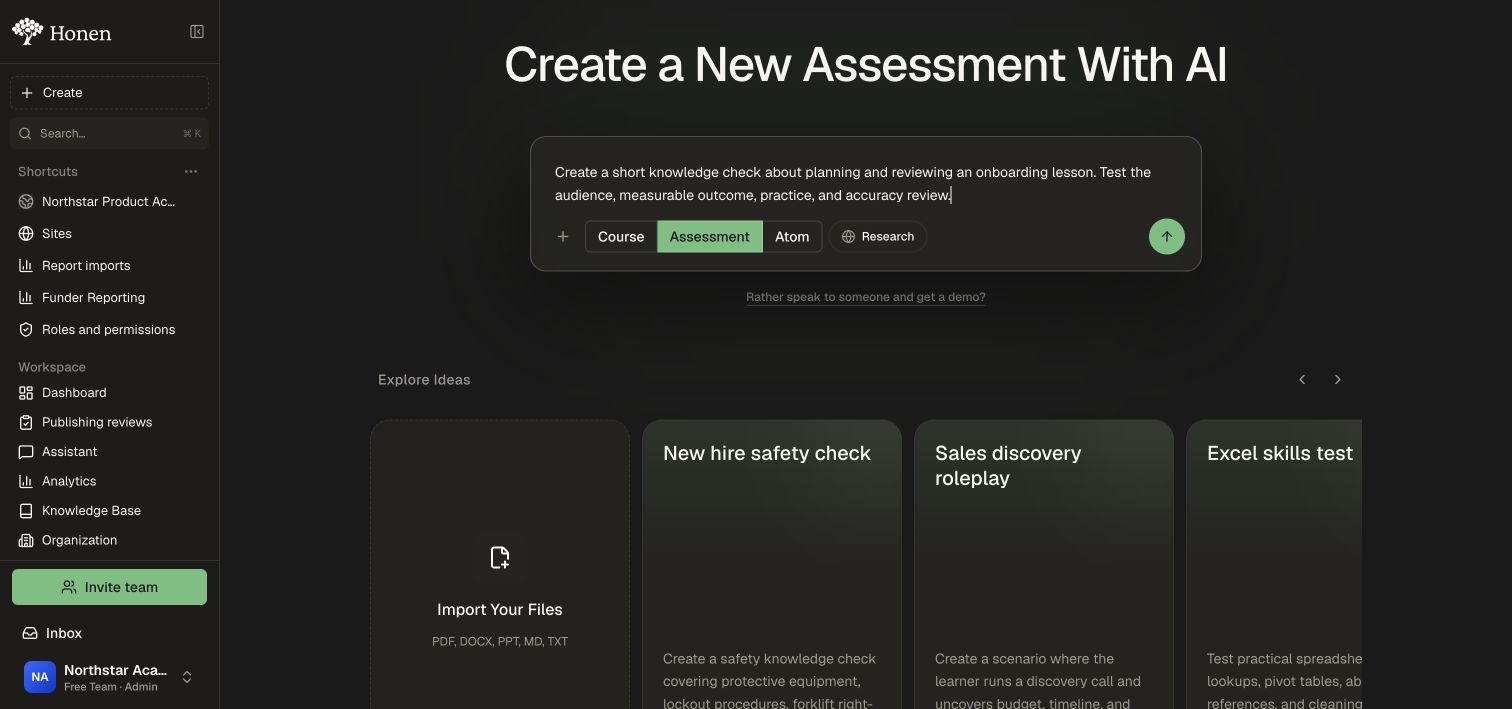This screenshot has width=1512, height=709.
Task: Click the Dashboard grid icon
Action: 26,393
